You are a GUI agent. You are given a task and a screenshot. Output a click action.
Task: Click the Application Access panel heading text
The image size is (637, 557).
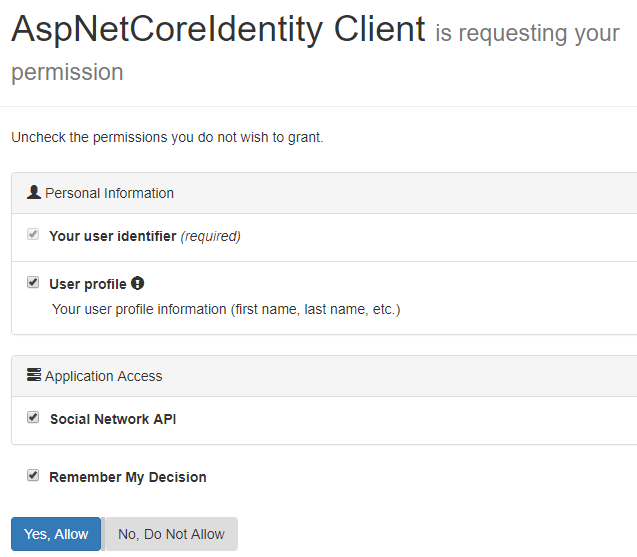tap(103, 376)
